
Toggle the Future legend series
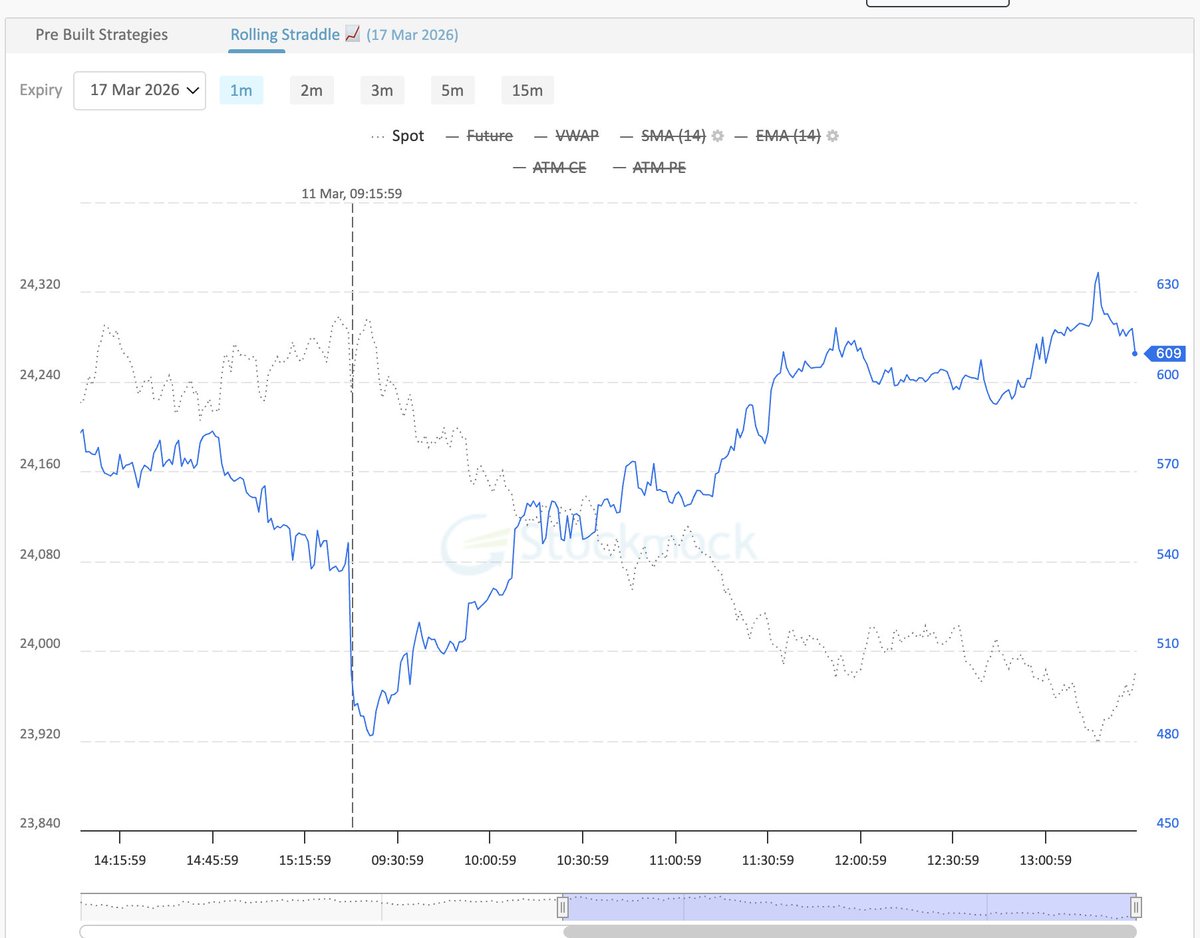[x=478, y=136]
